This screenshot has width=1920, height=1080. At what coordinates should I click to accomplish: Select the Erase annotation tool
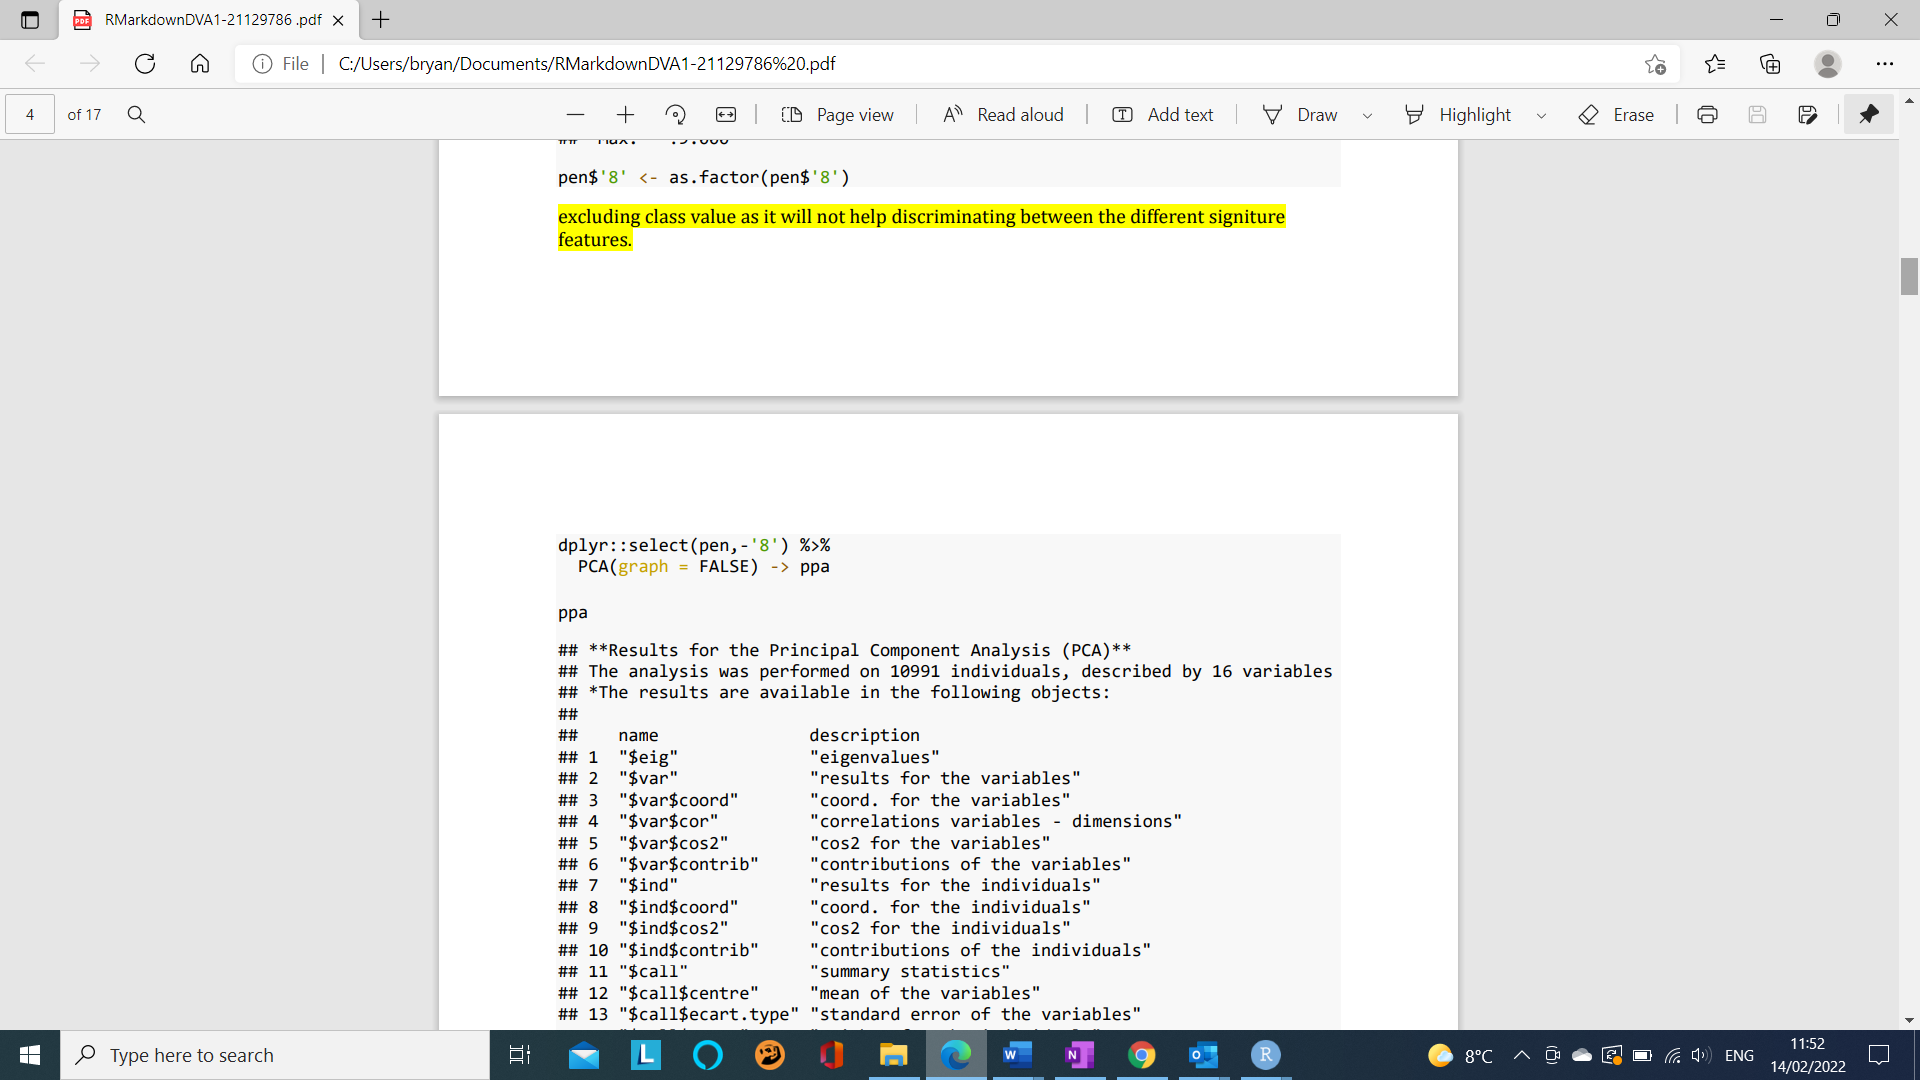pos(1616,114)
